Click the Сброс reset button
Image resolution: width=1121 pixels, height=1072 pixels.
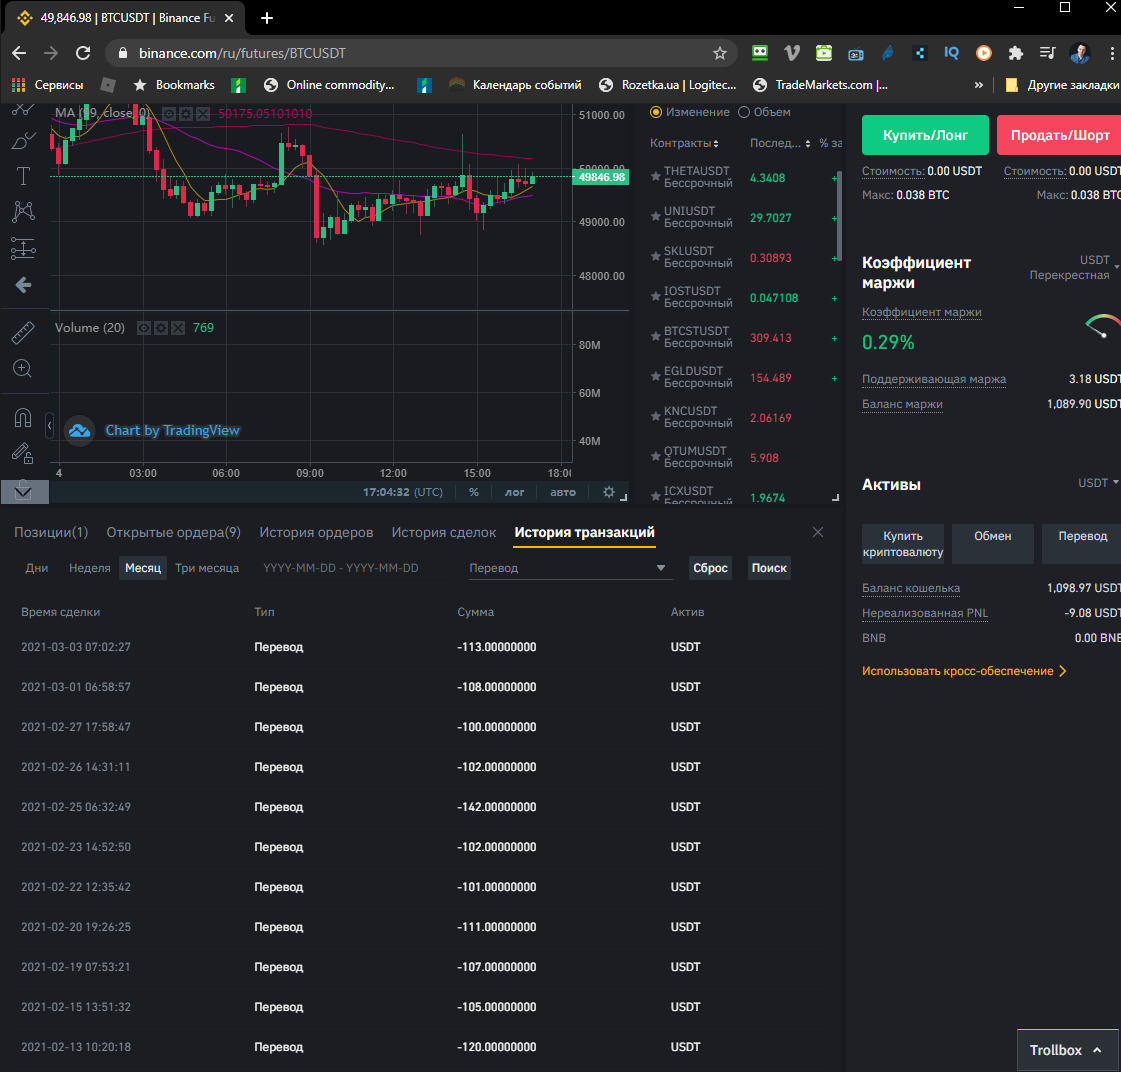(x=710, y=568)
